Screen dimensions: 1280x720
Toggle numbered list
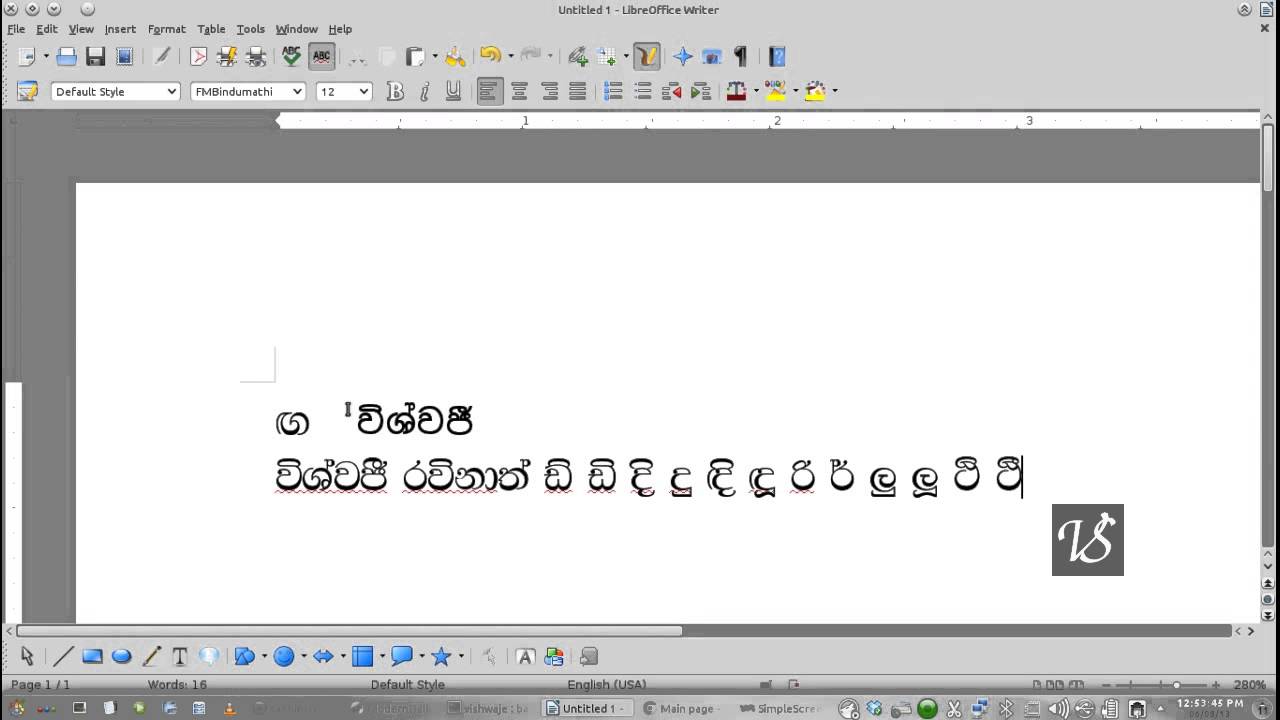tap(614, 91)
